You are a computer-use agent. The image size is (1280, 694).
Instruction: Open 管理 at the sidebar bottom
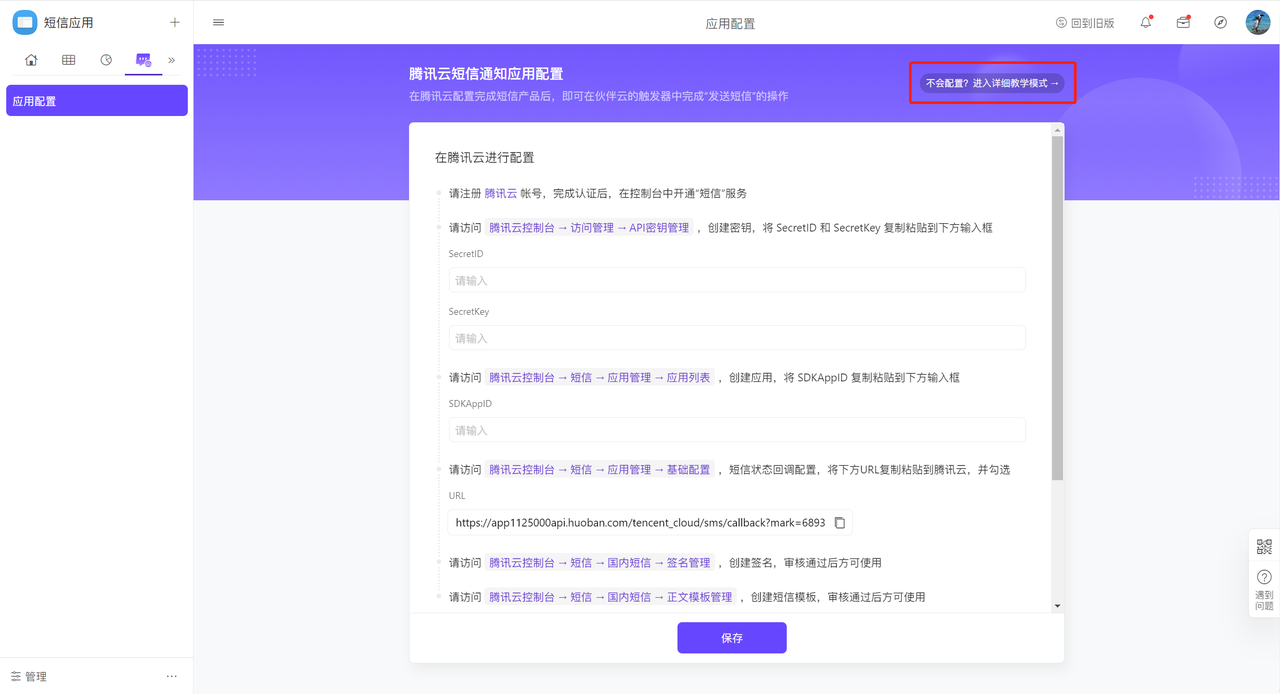(x=29, y=677)
